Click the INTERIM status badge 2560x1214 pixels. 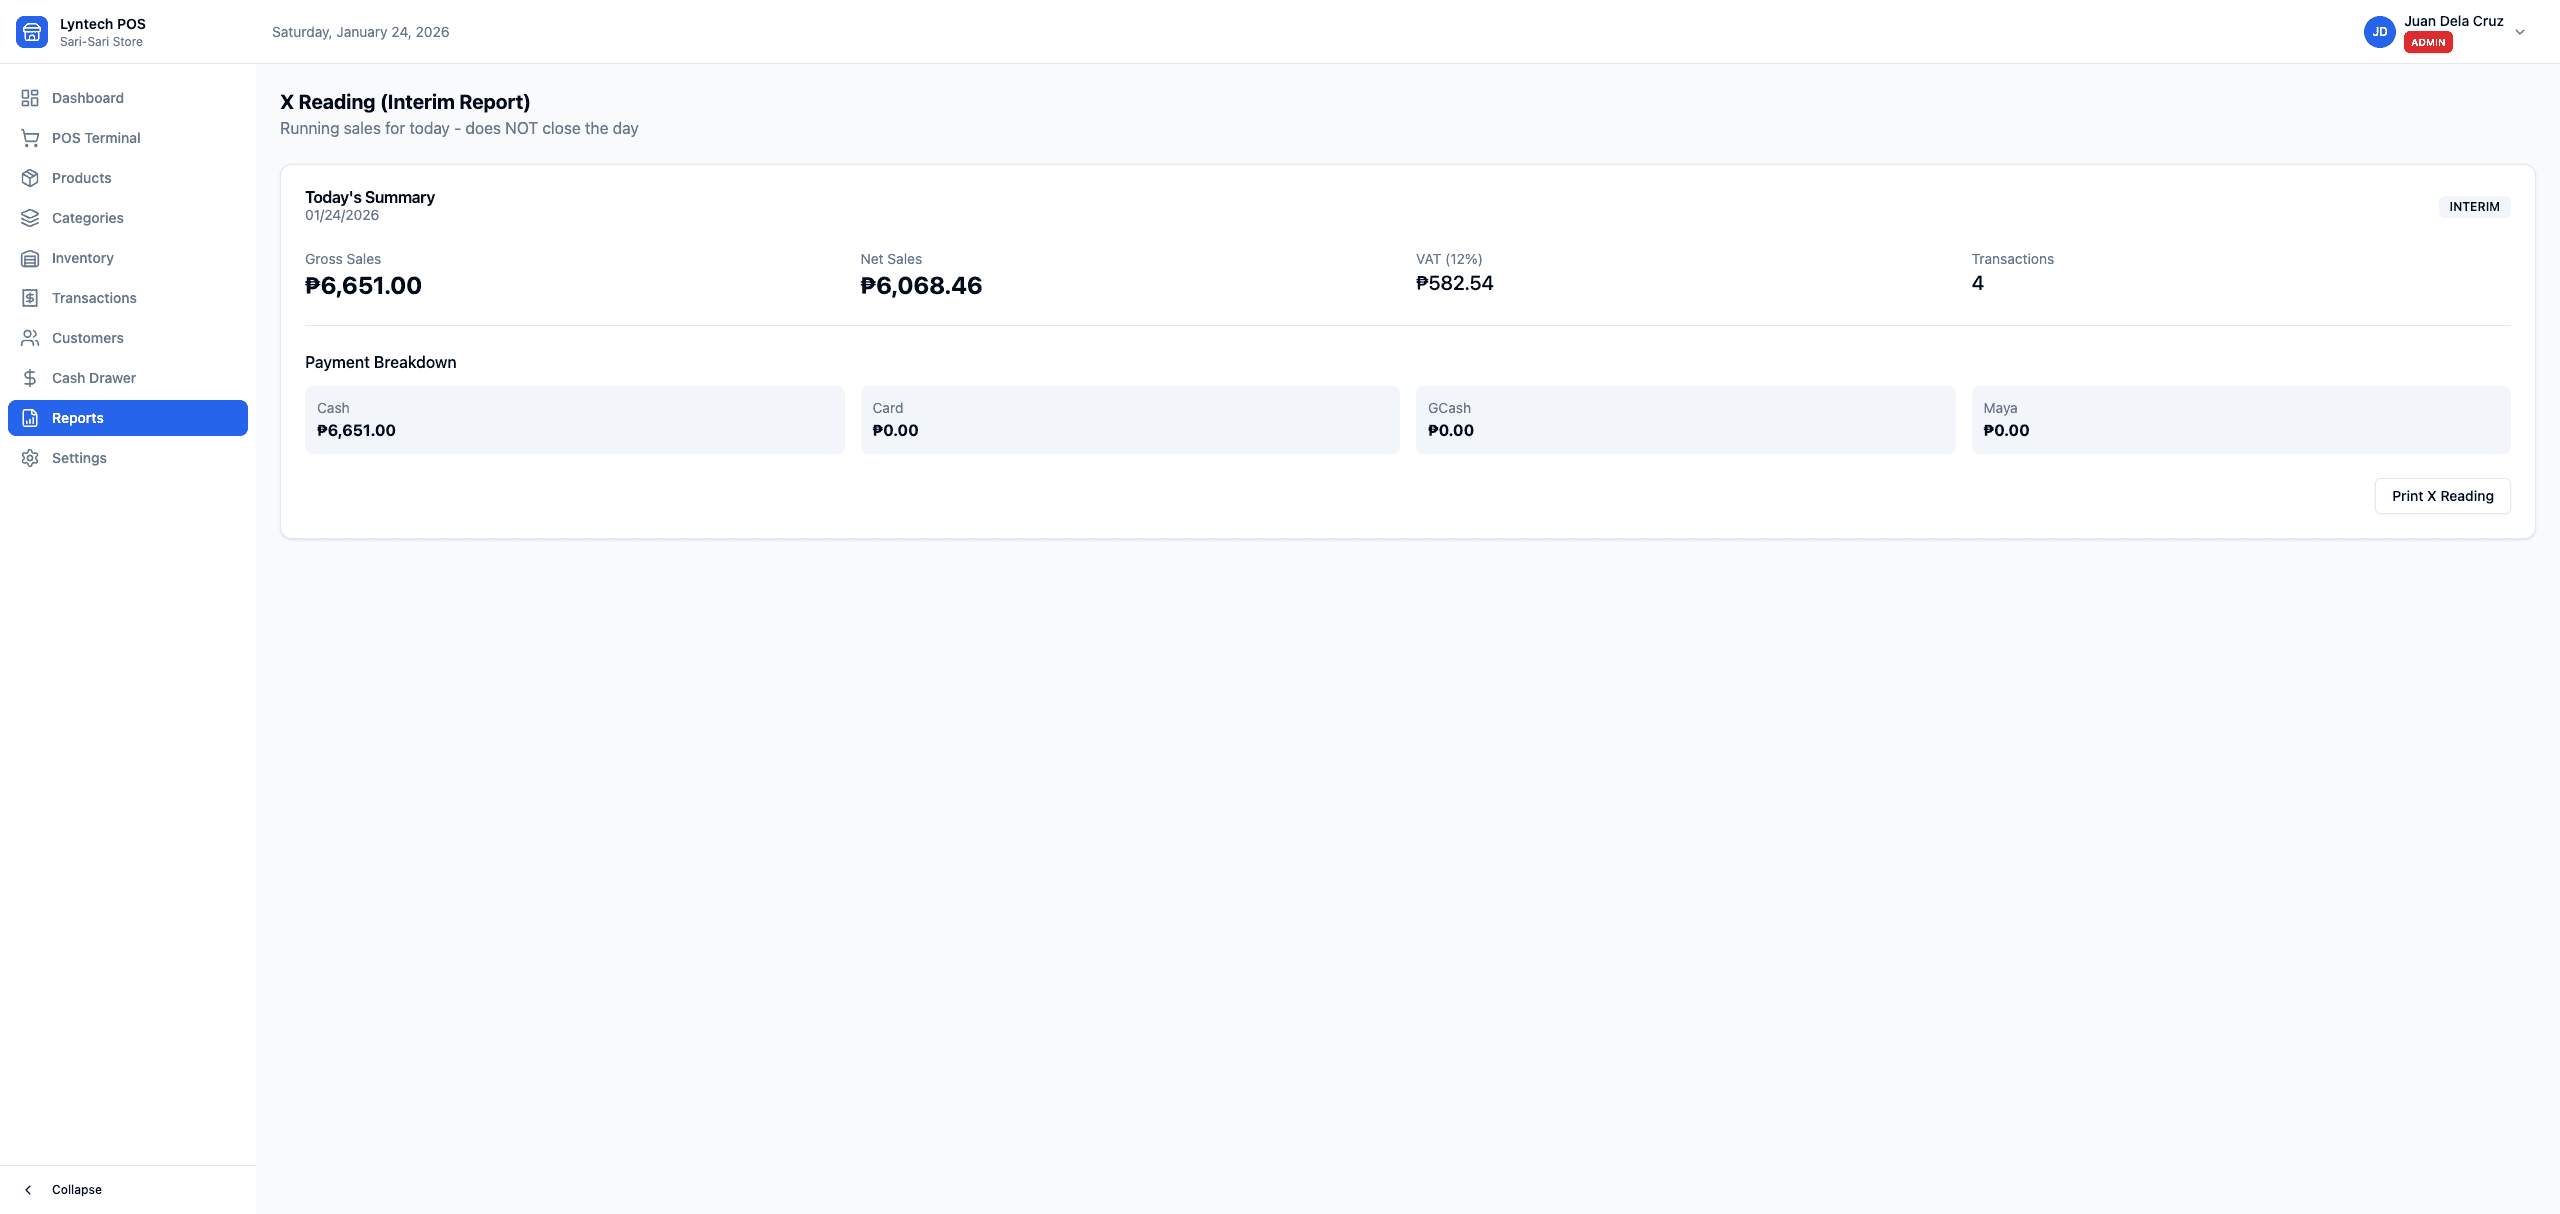coord(2474,207)
